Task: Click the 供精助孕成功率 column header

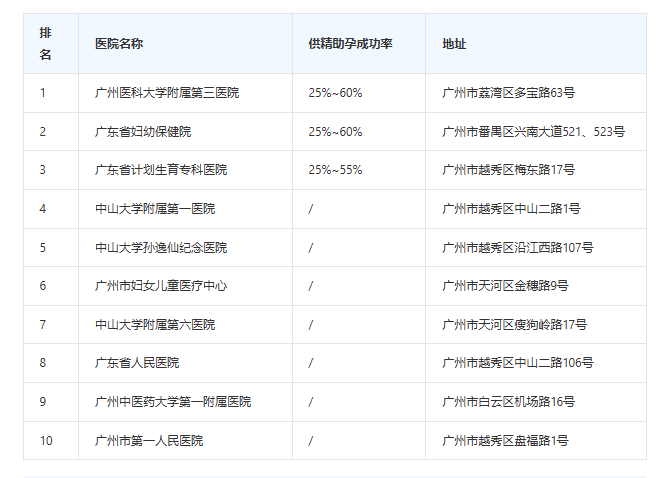Action: pyautogui.click(x=350, y=44)
